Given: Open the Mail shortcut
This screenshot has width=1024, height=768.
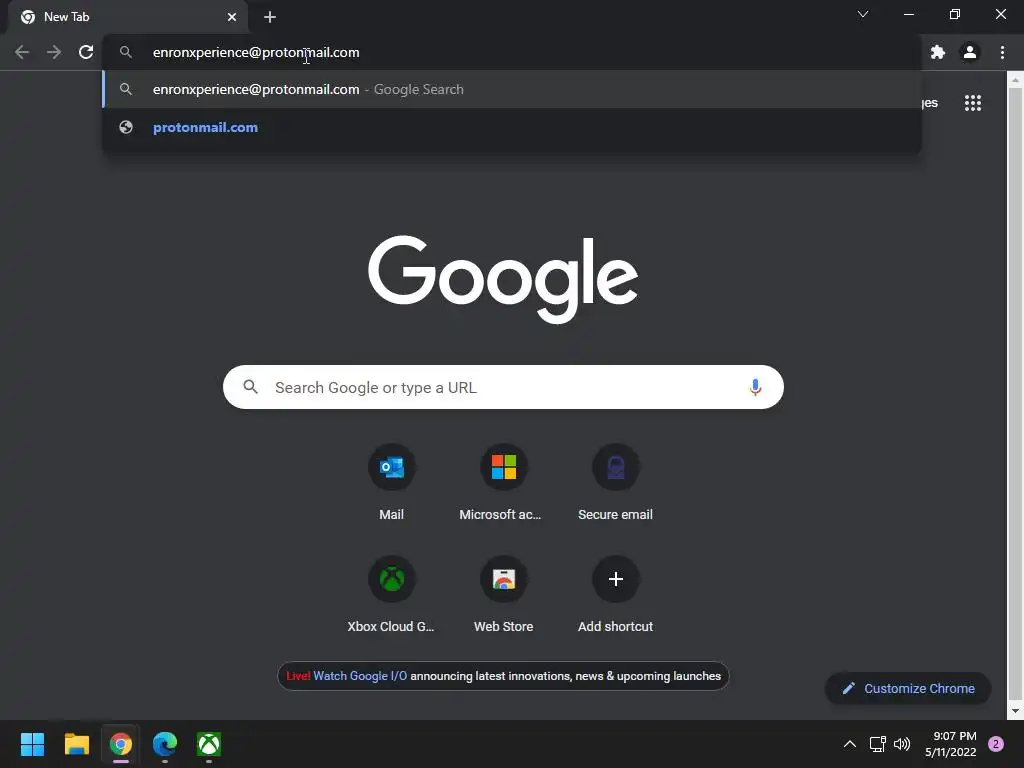Looking at the screenshot, I should pos(391,483).
